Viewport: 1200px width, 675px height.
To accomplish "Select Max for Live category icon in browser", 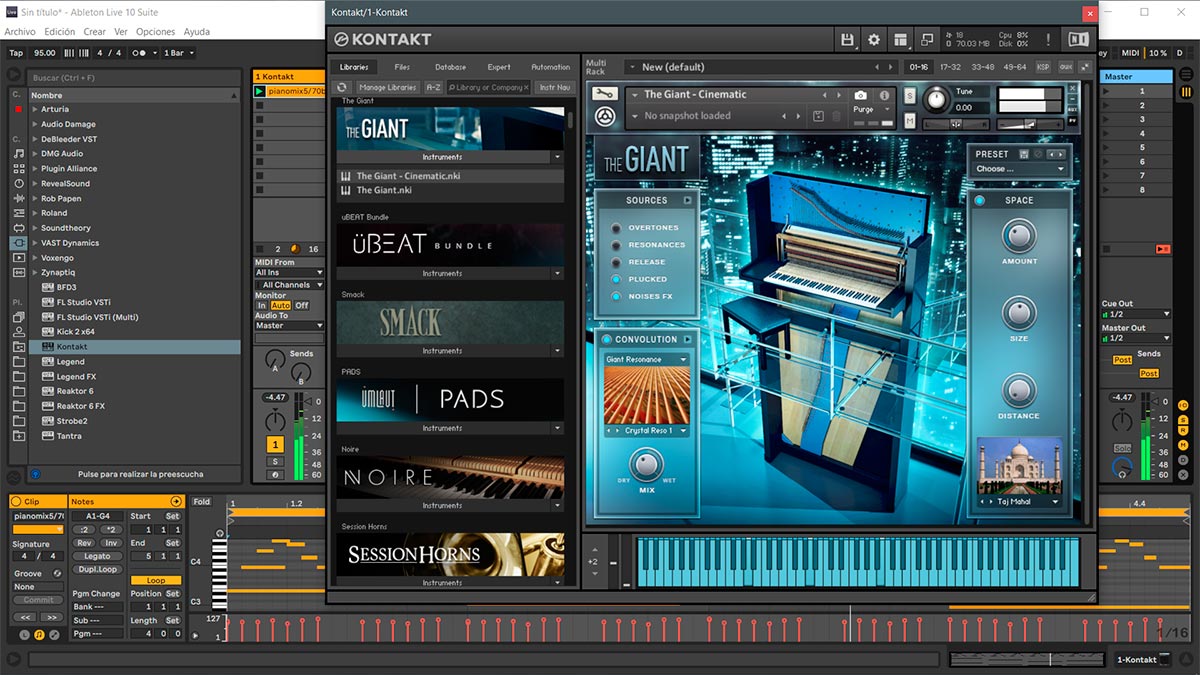I will click(x=18, y=228).
